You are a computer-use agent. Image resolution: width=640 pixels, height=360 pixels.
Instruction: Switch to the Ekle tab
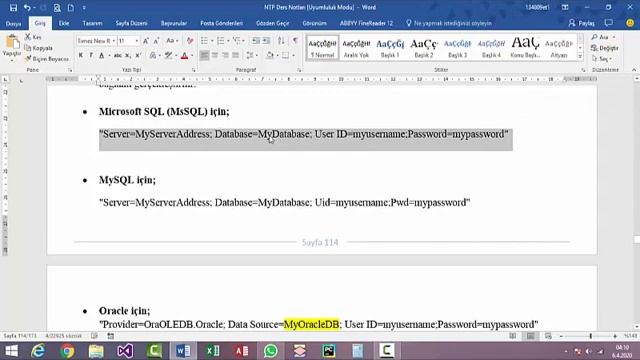(64, 23)
